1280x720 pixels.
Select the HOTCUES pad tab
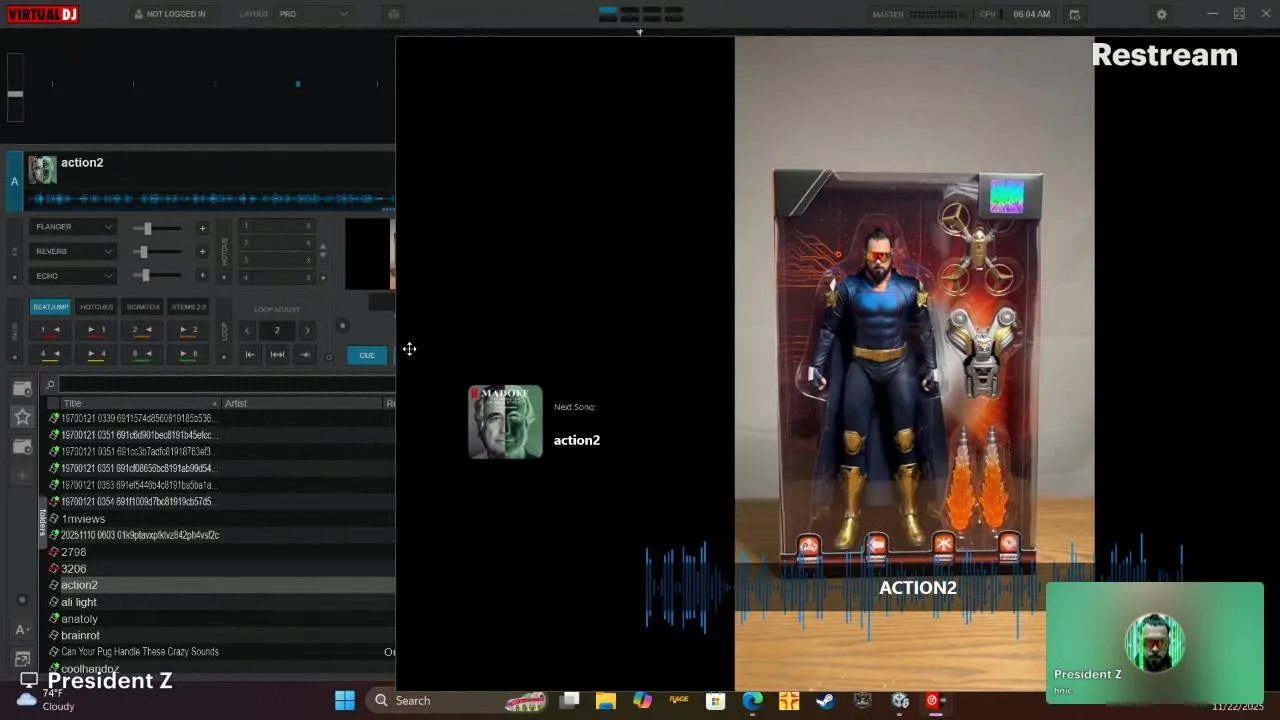(x=96, y=307)
